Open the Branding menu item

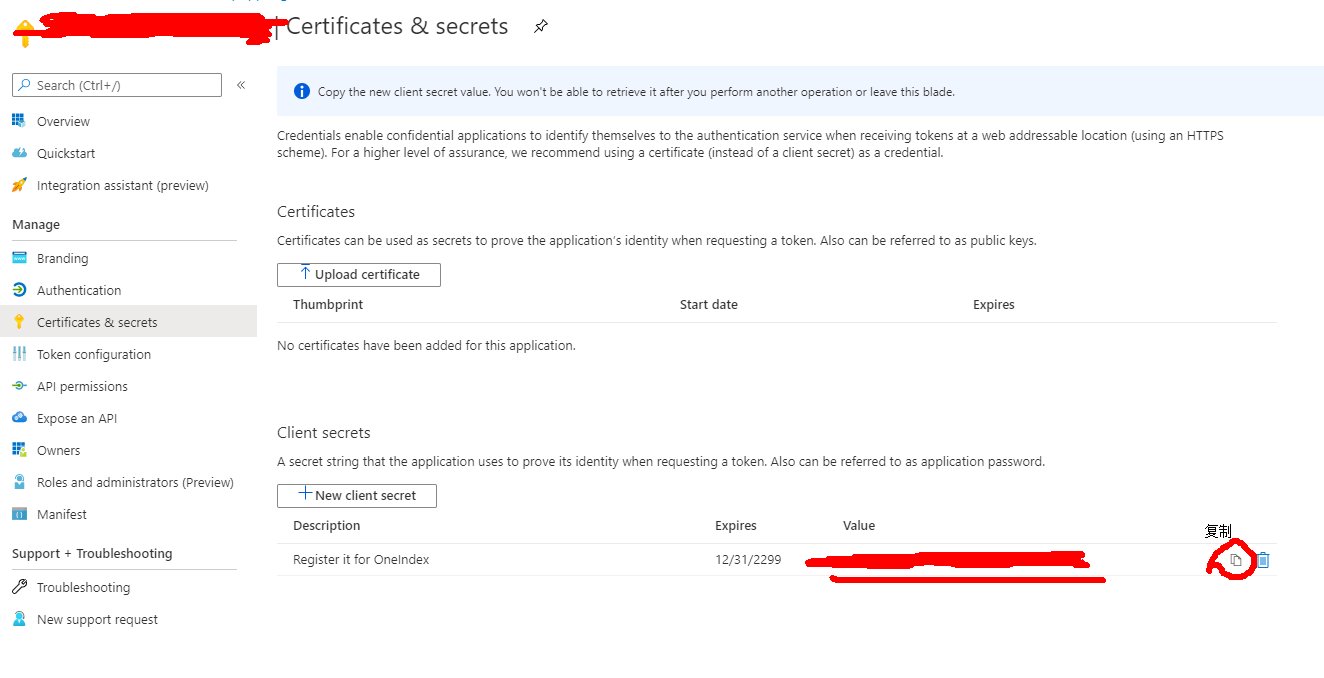pos(62,258)
